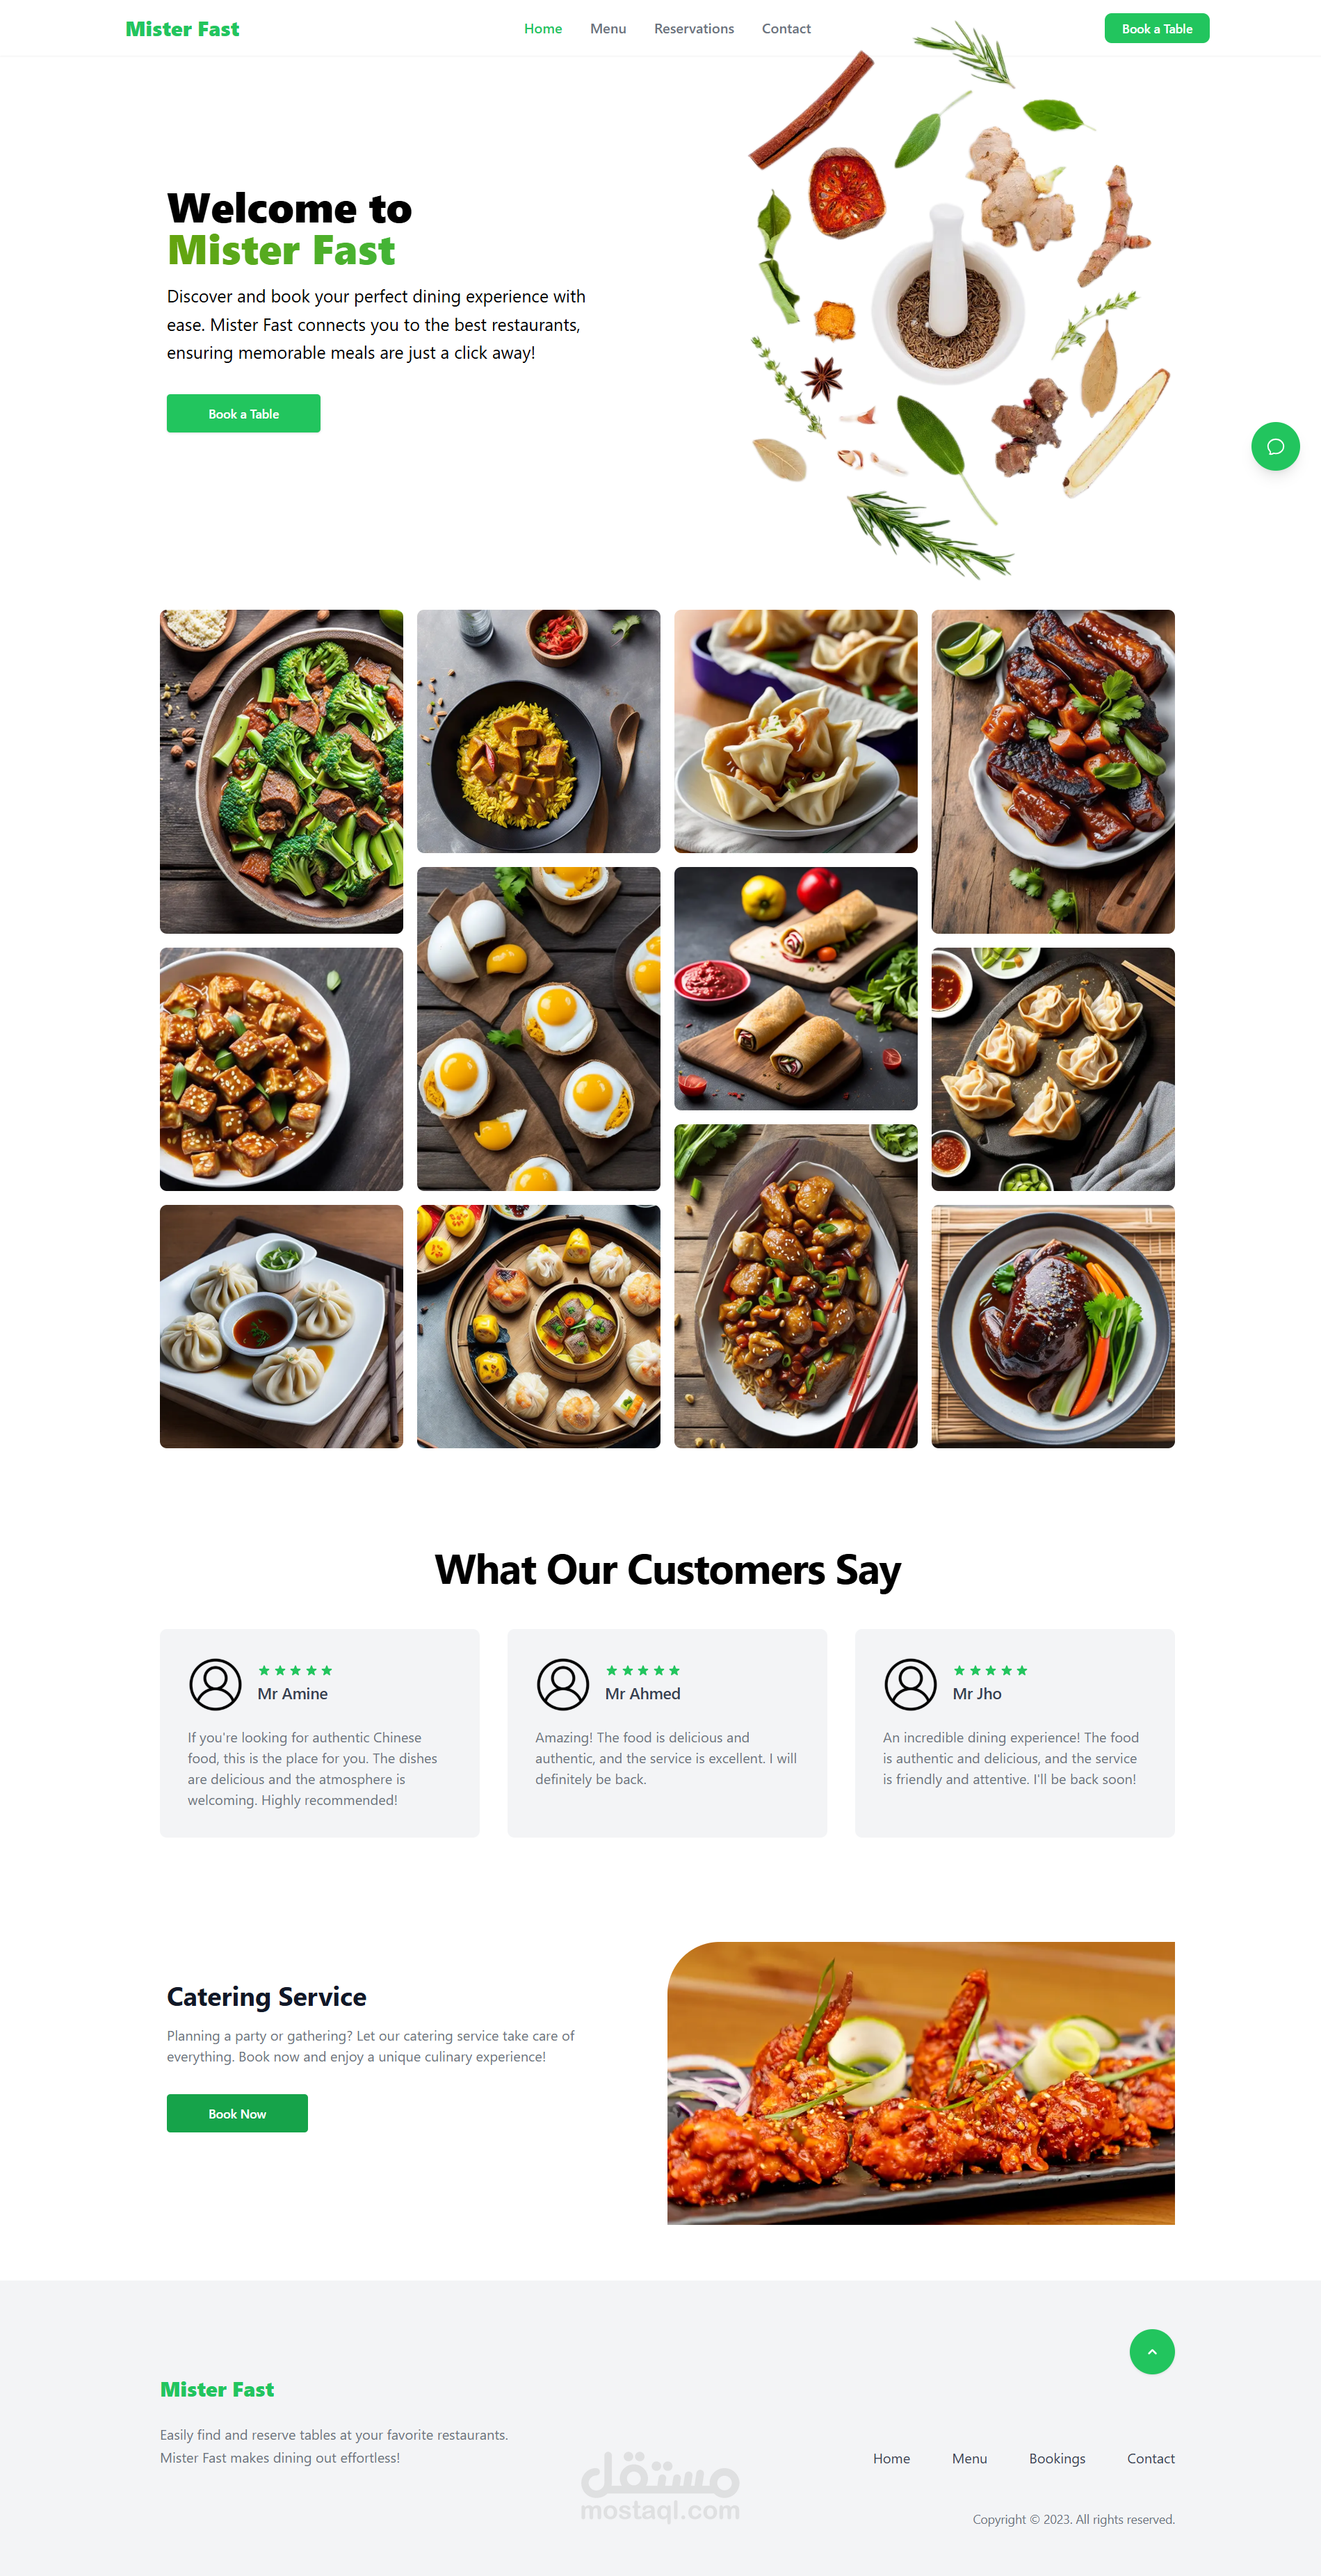Go to Home in top navigation
1321x2576 pixels.
(543, 29)
